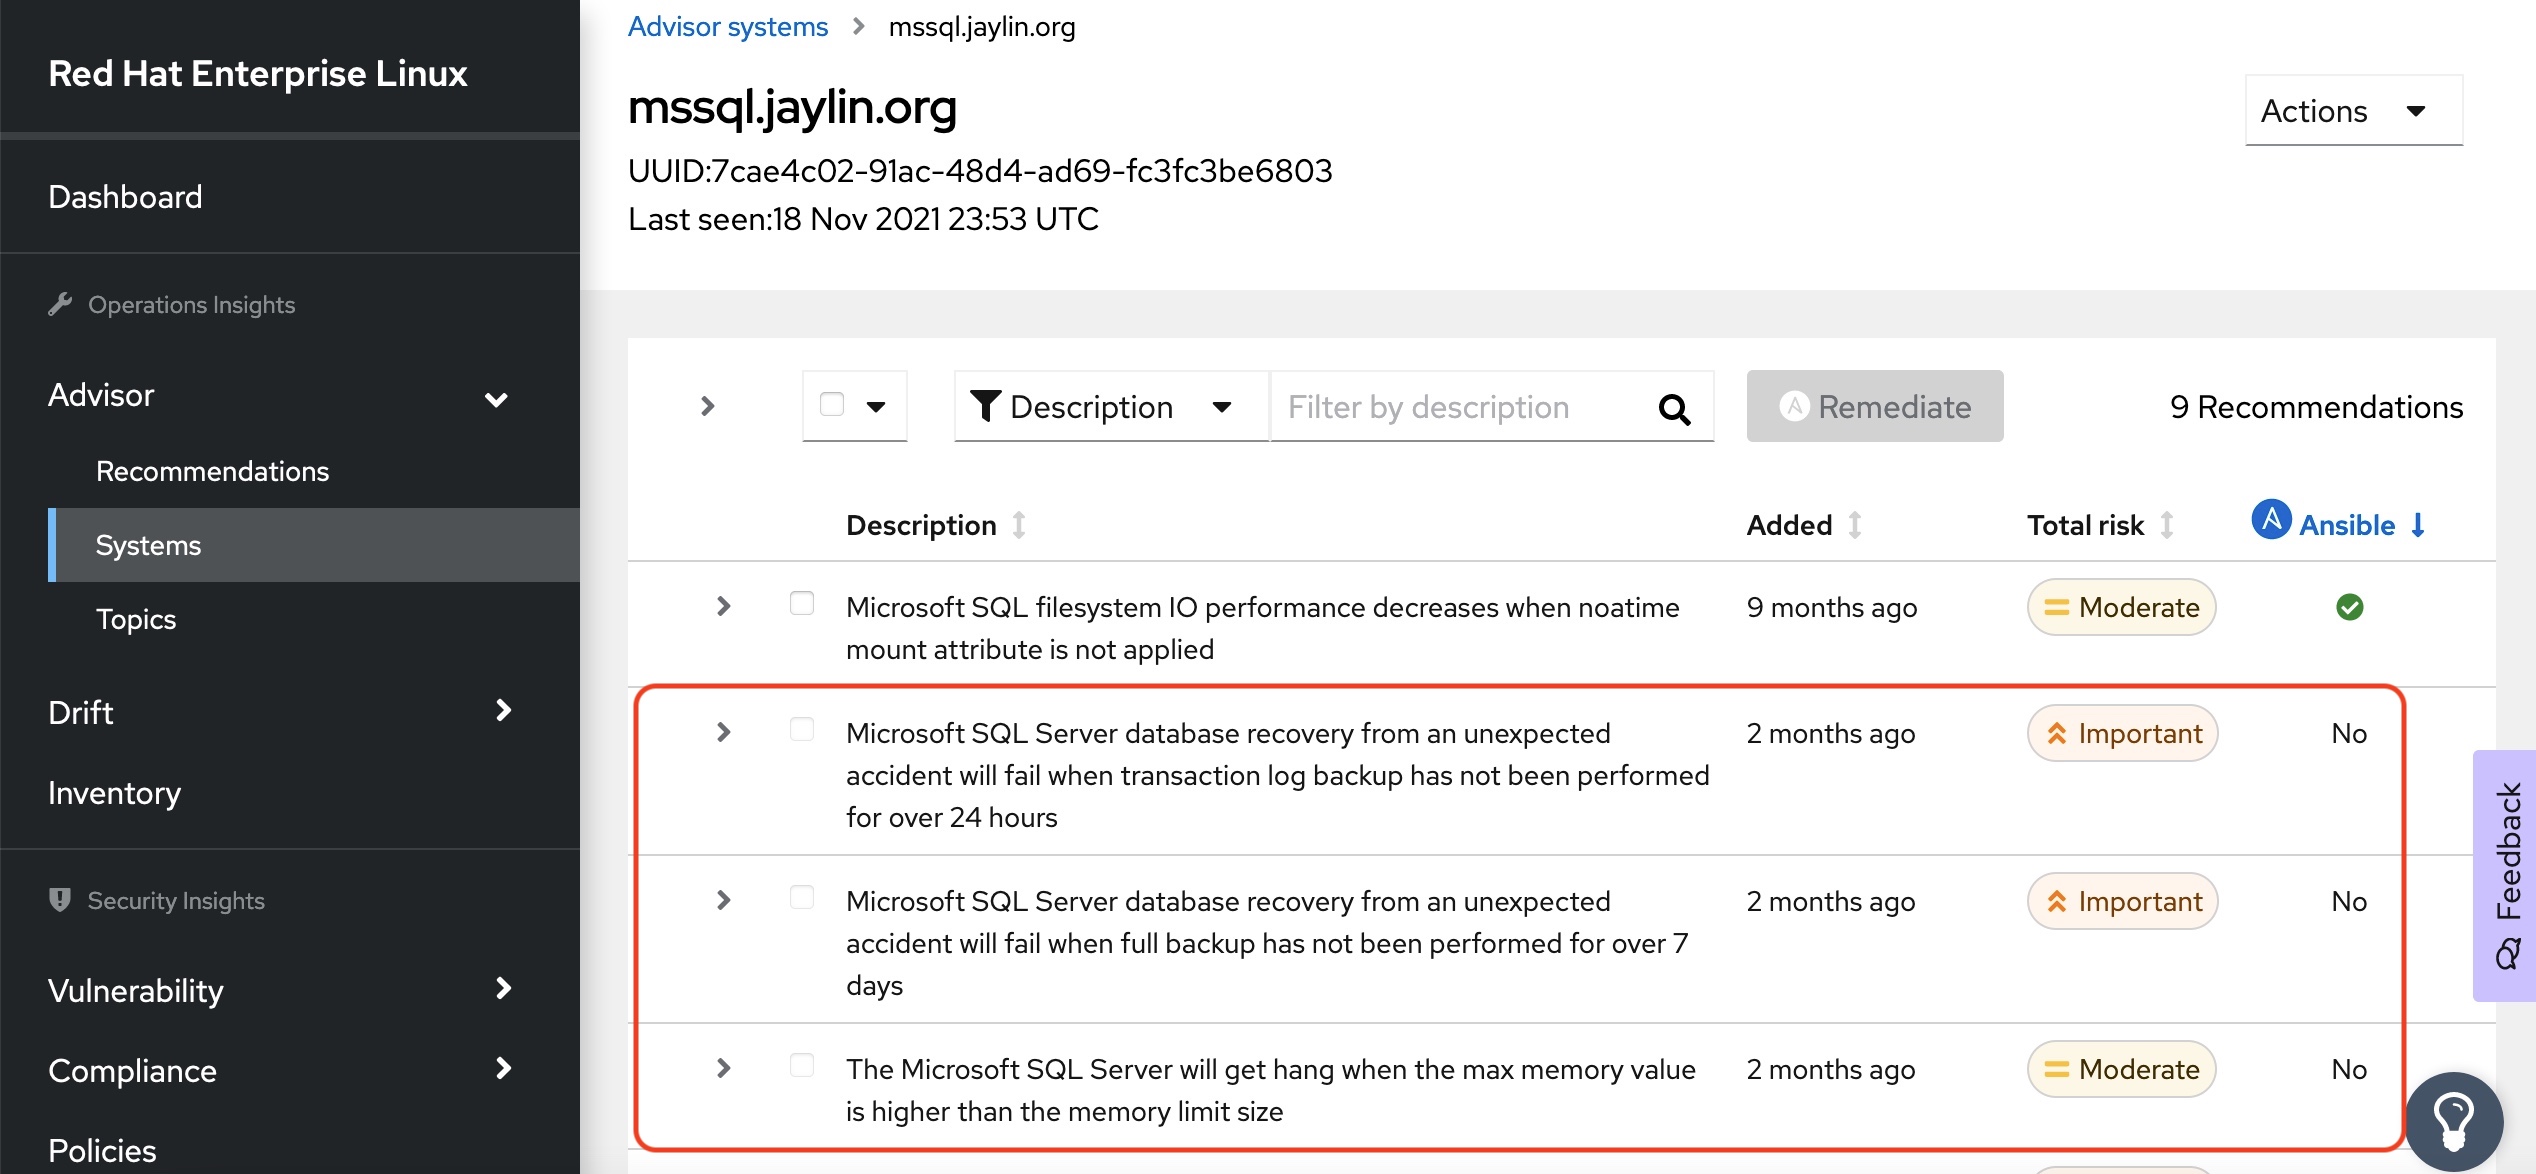The image size is (2536, 1174).
Task: Check the noatime mount attribute recommendation
Action: [802, 604]
